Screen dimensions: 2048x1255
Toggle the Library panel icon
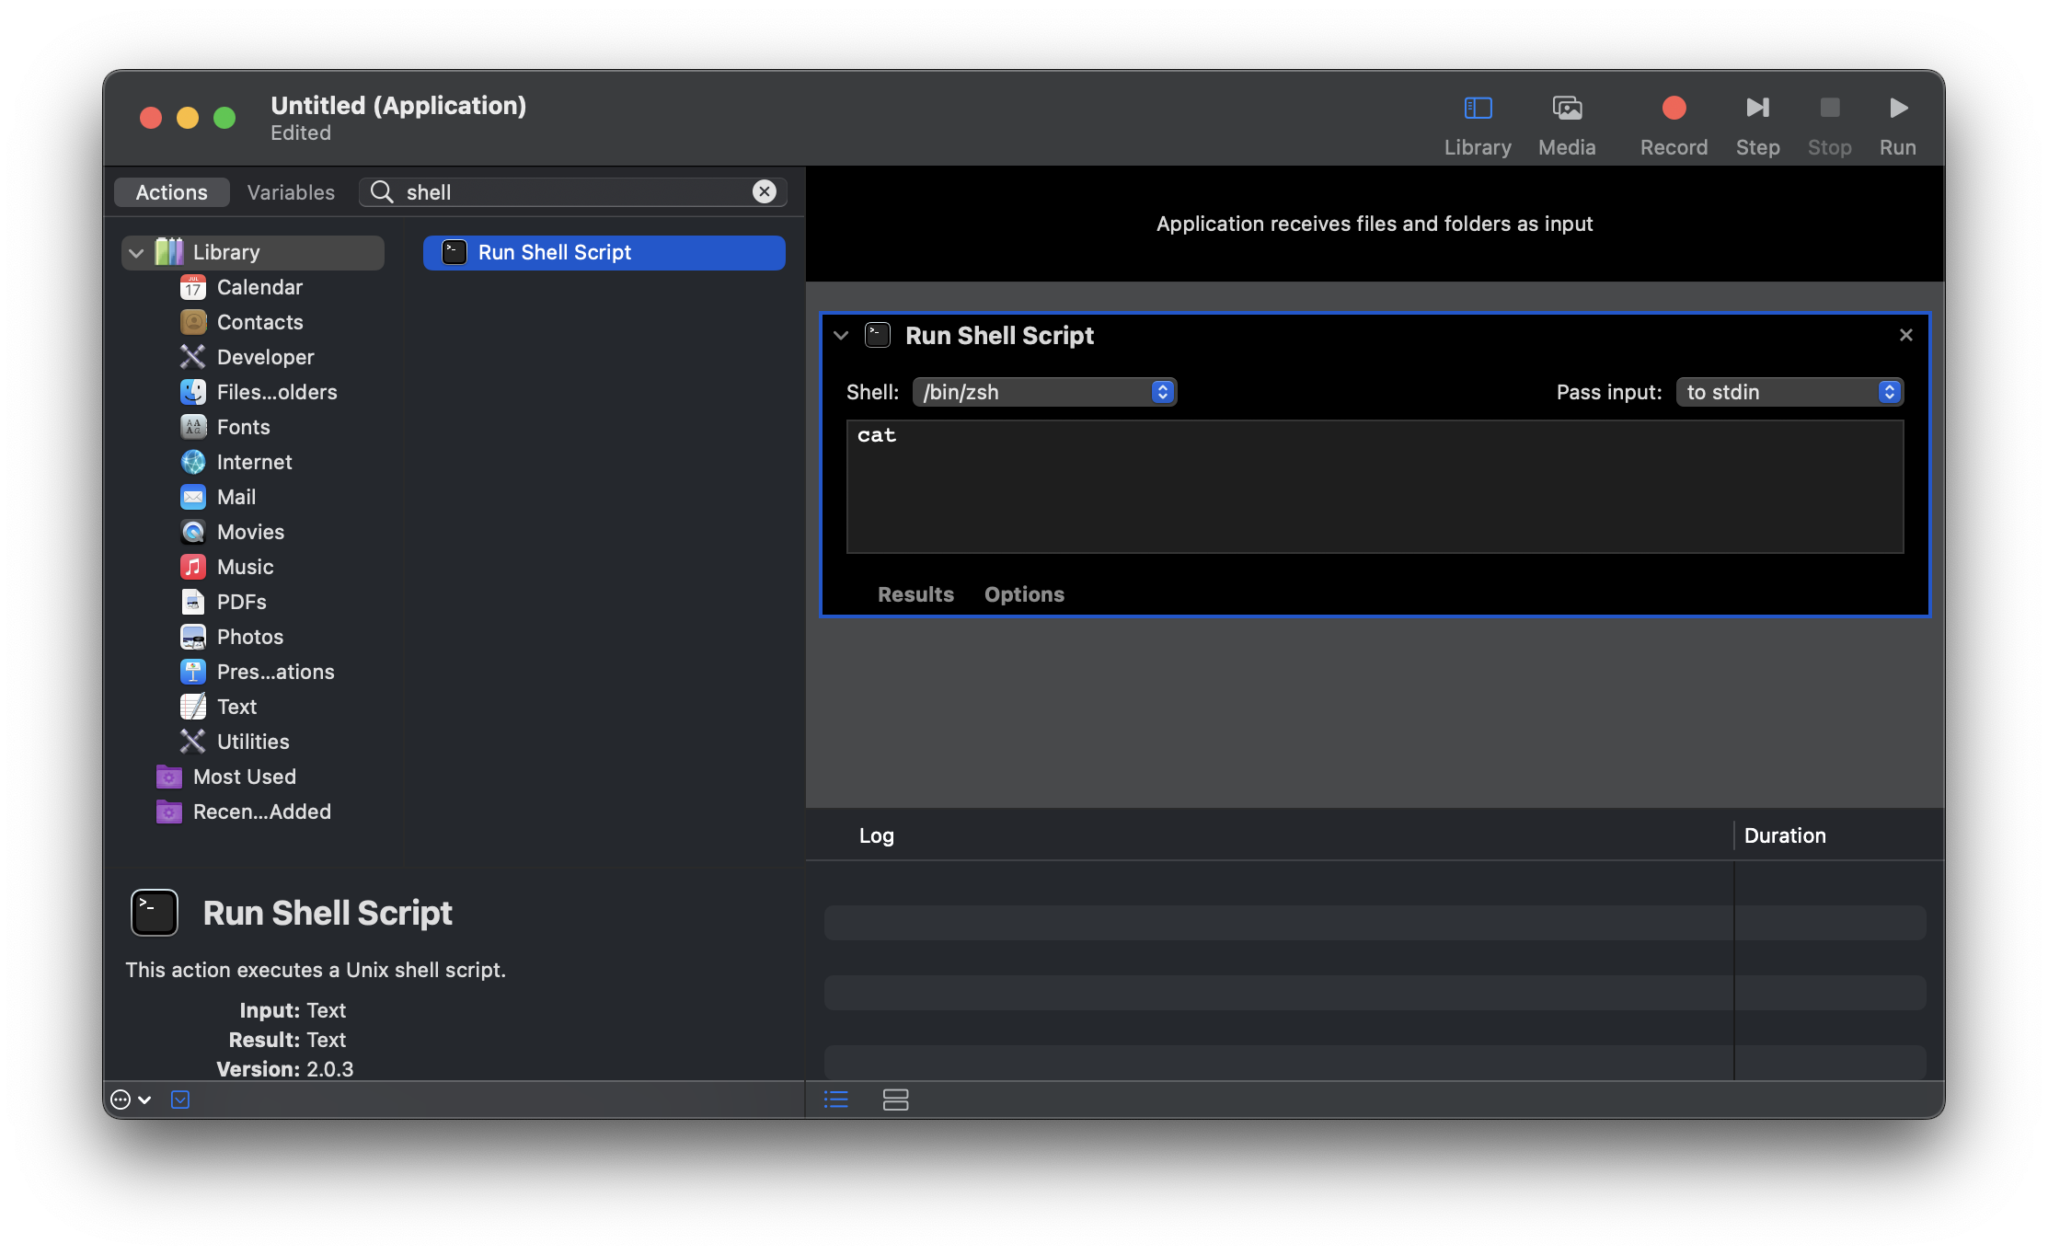(x=1477, y=108)
